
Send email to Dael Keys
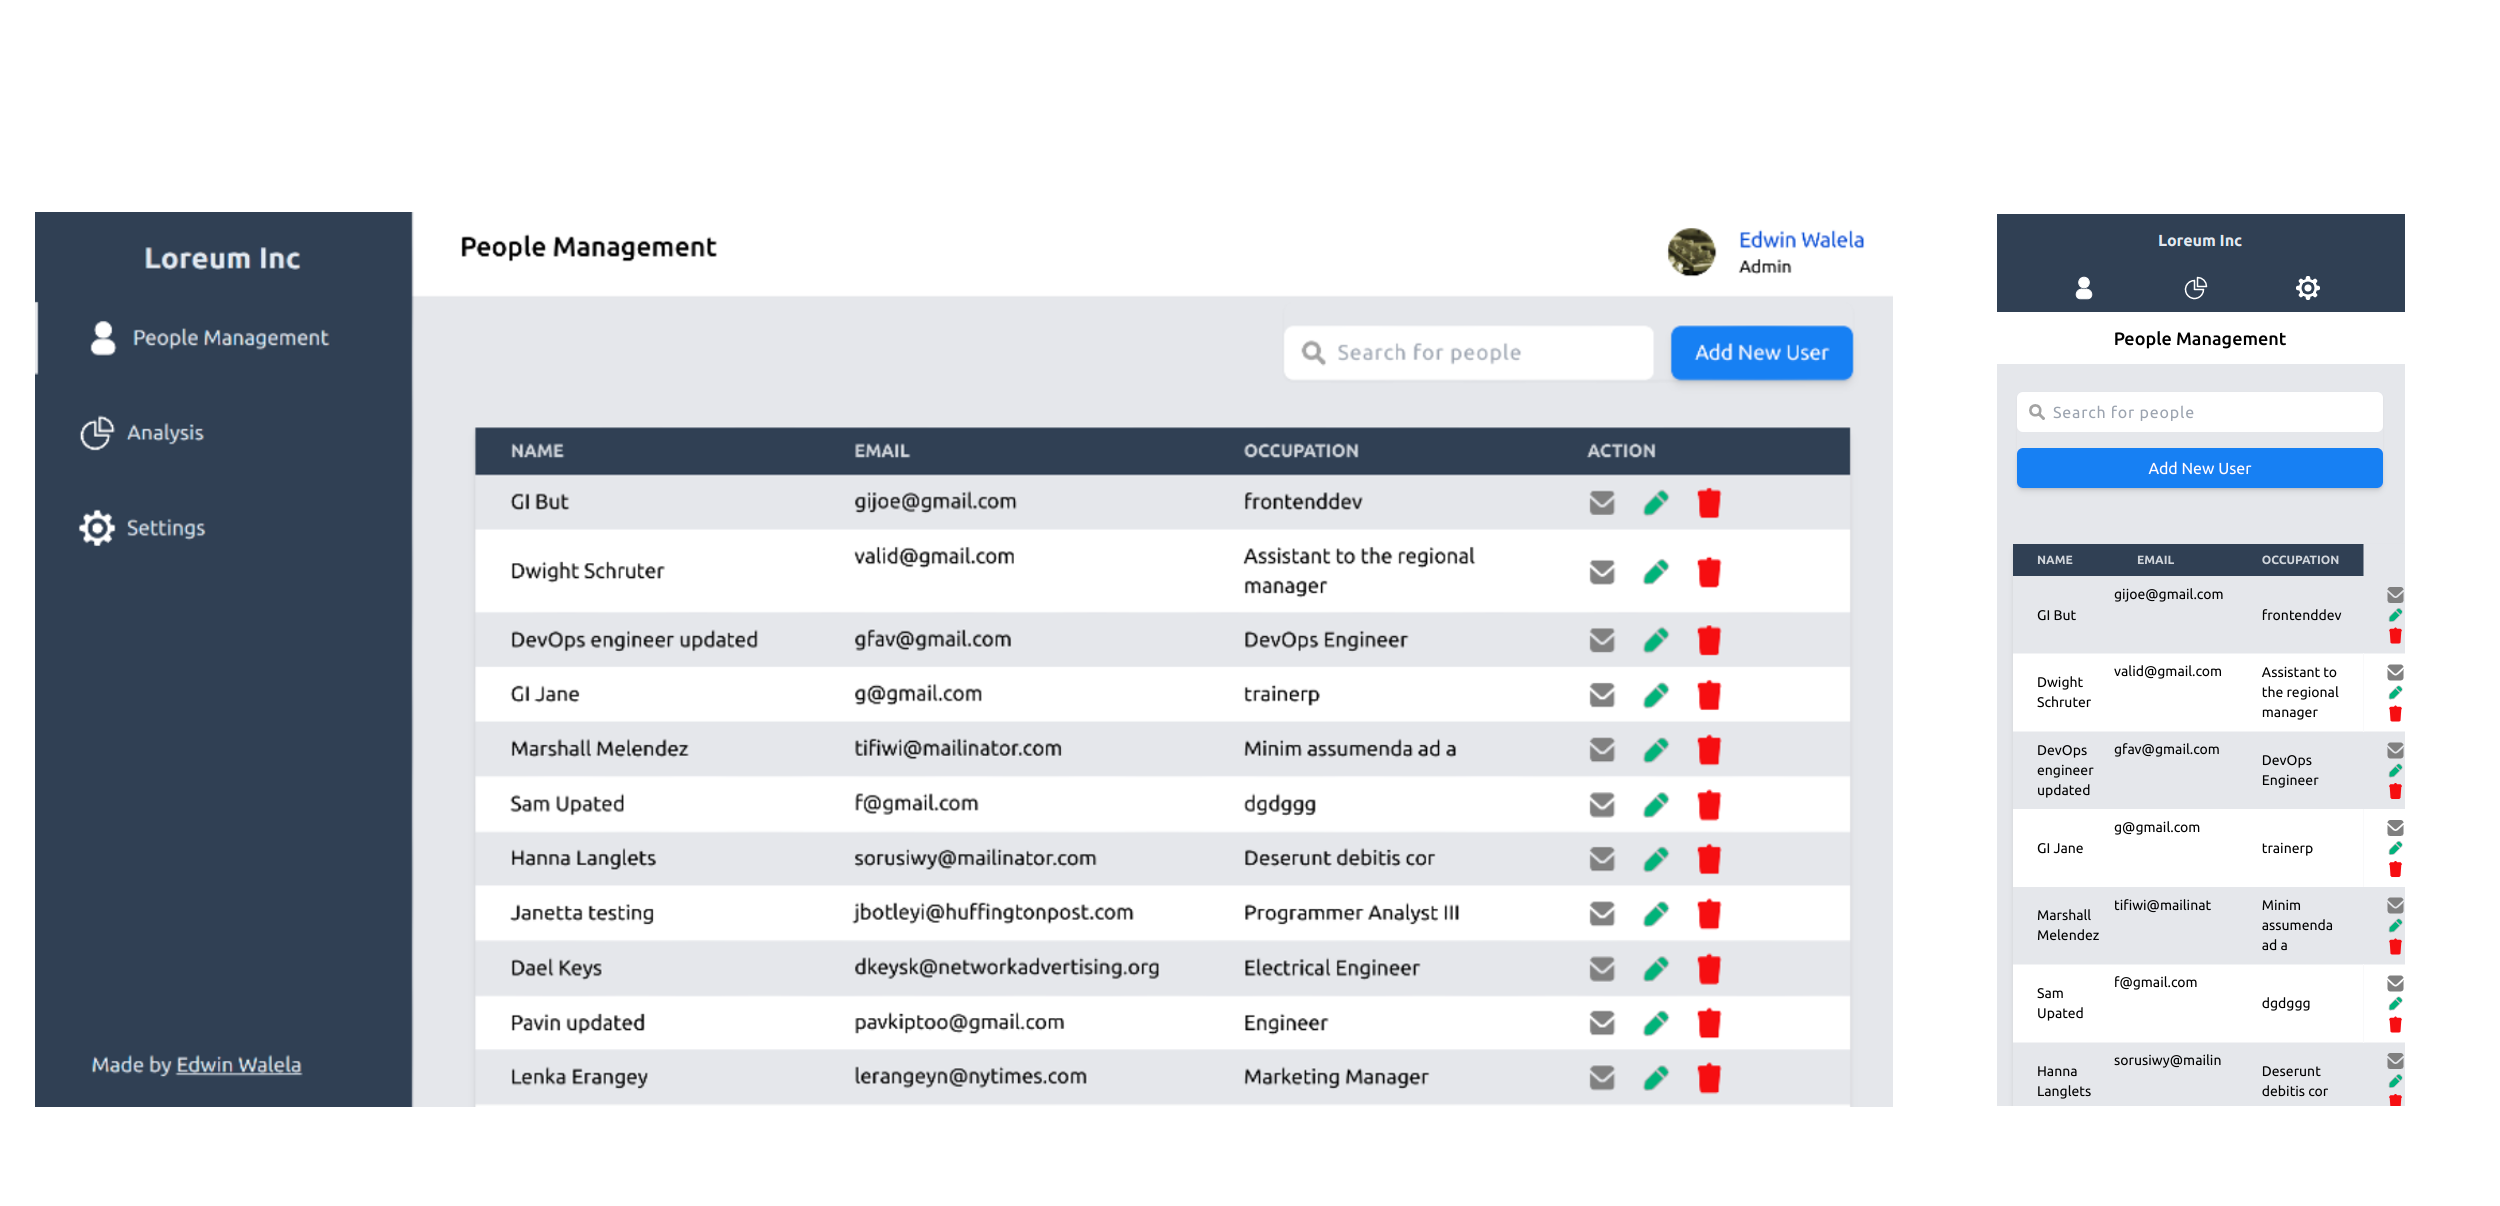1601,968
